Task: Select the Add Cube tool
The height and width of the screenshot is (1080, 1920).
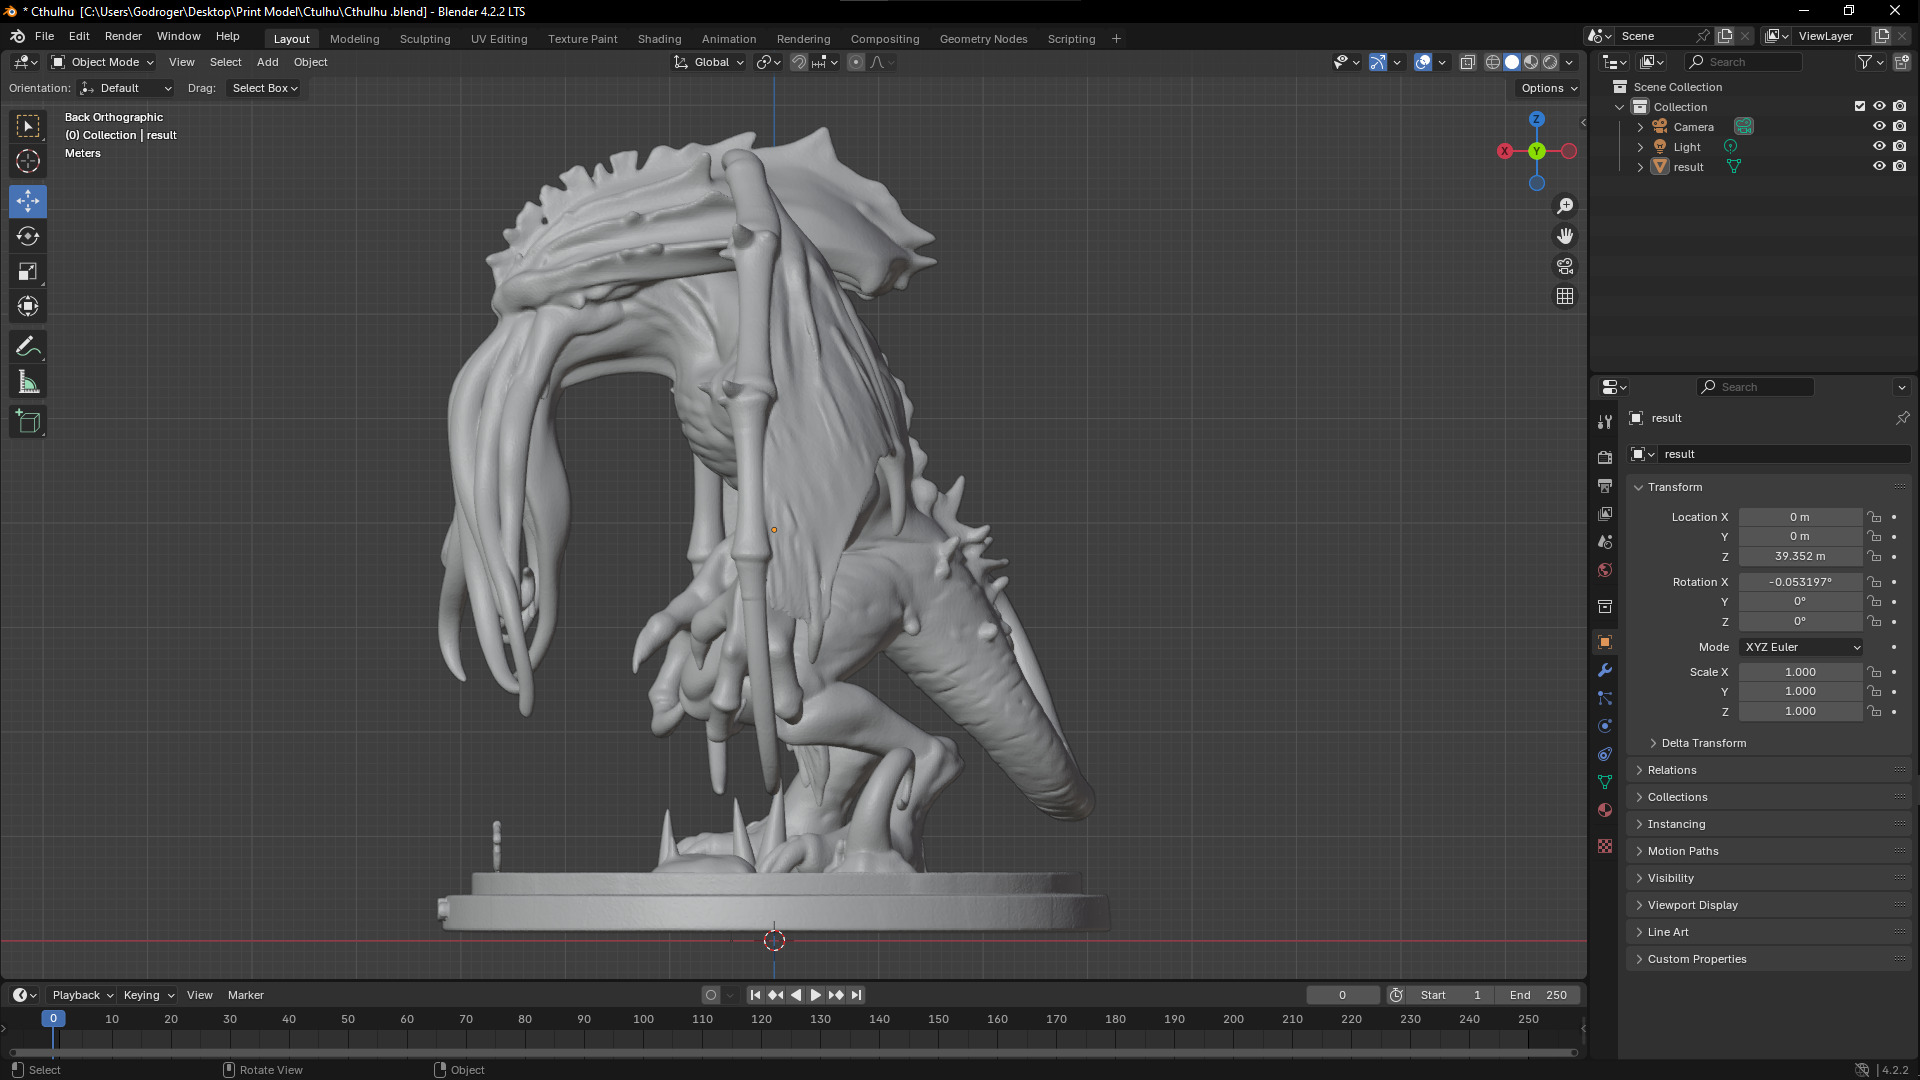Action: point(28,422)
